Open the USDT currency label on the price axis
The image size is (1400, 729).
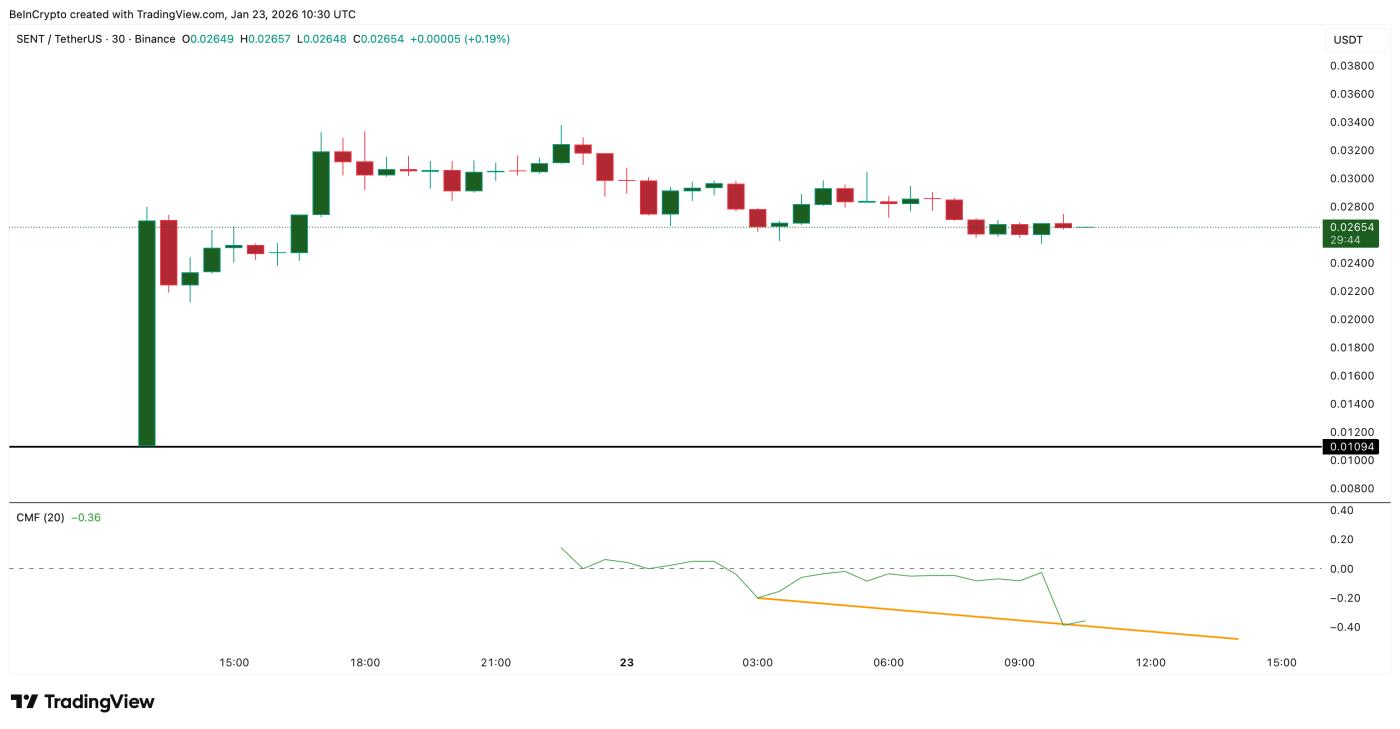pos(1346,40)
